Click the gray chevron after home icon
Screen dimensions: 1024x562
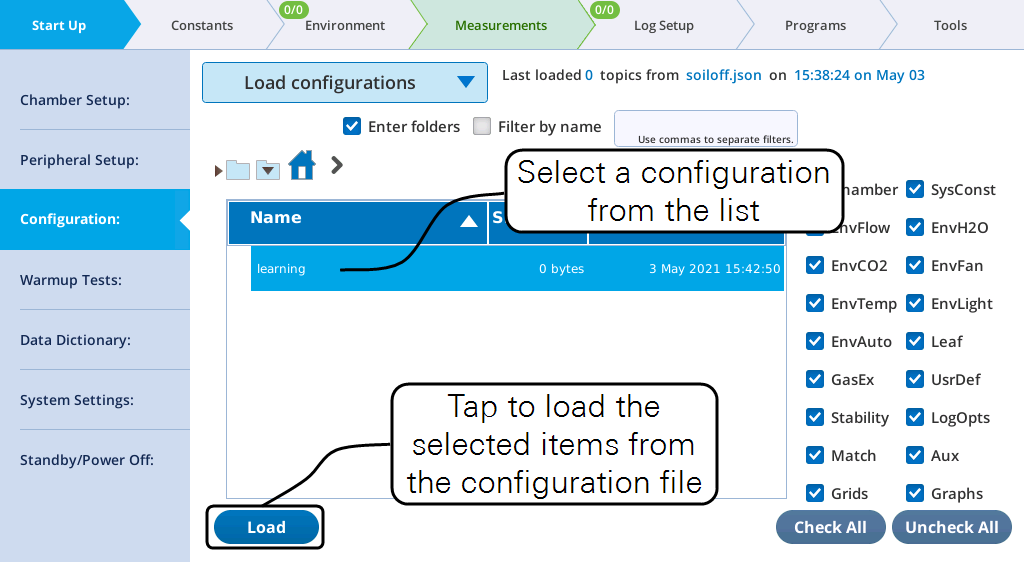coord(337,165)
